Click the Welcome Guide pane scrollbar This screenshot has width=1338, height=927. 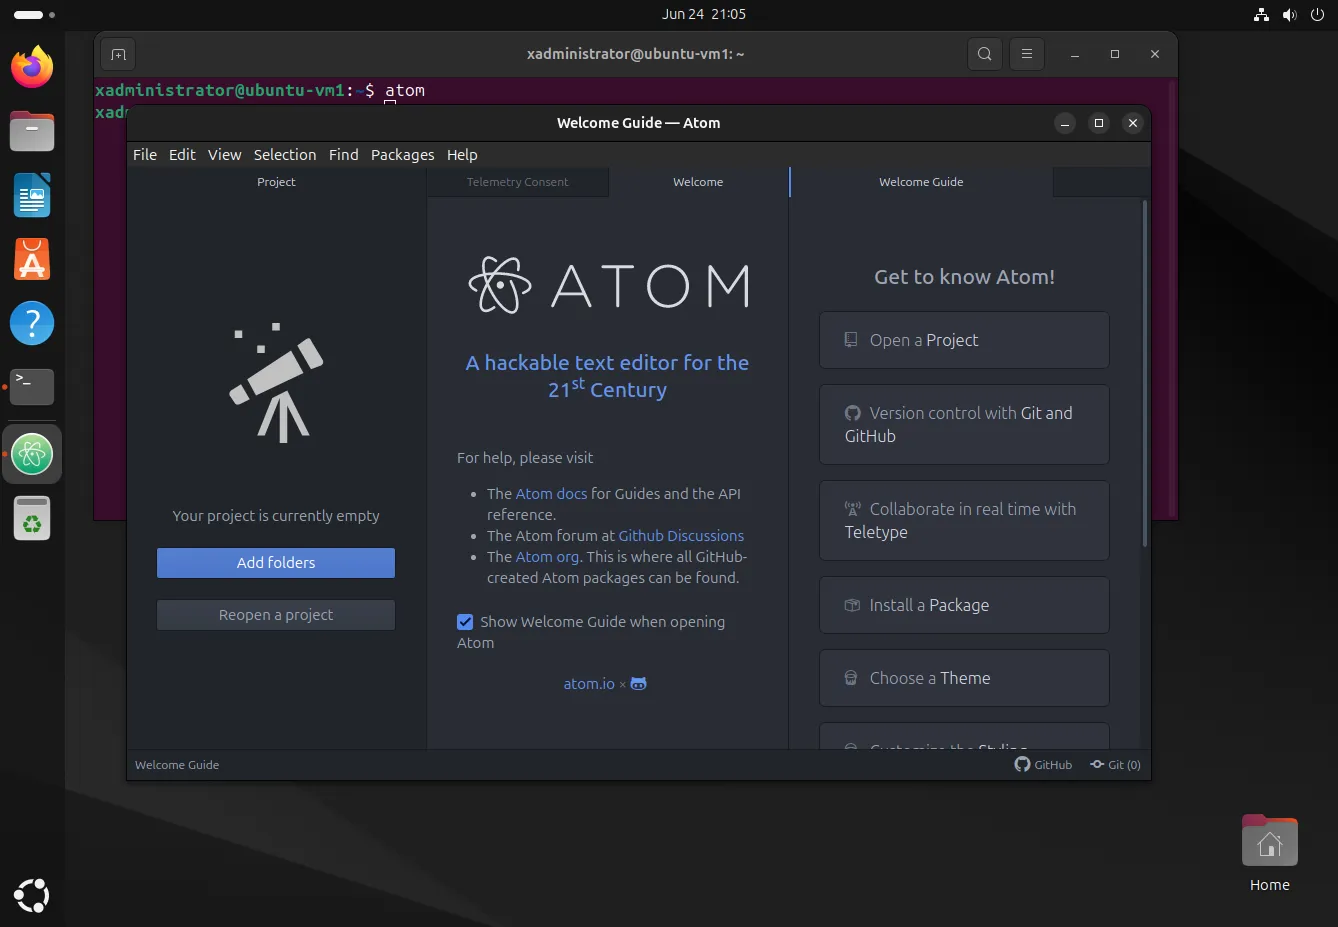pyautogui.click(x=1145, y=373)
